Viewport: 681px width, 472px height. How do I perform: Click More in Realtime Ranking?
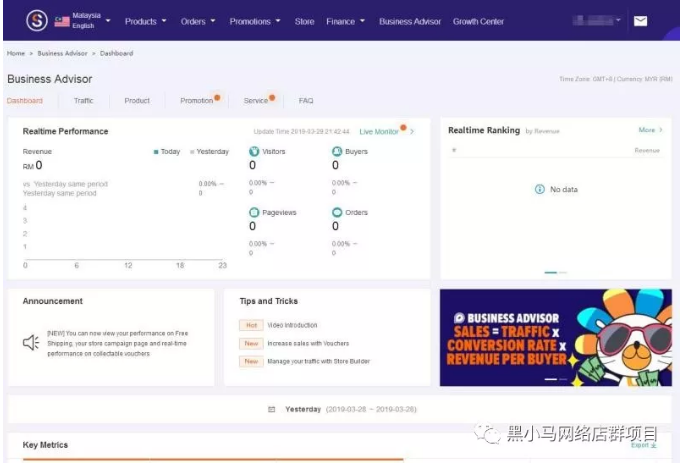click(x=646, y=130)
